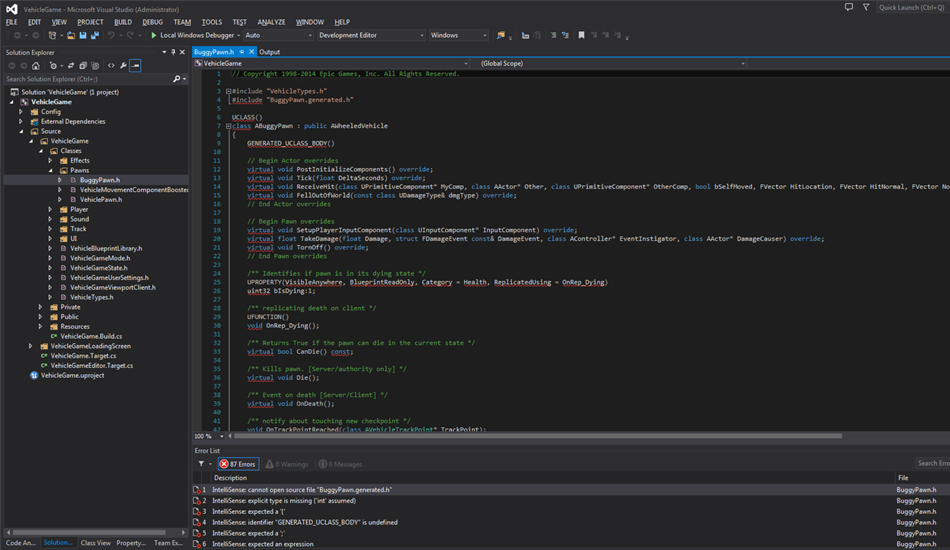950x550 pixels.
Task: Click the Search Solution Explorer field
Action: (88, 79)
